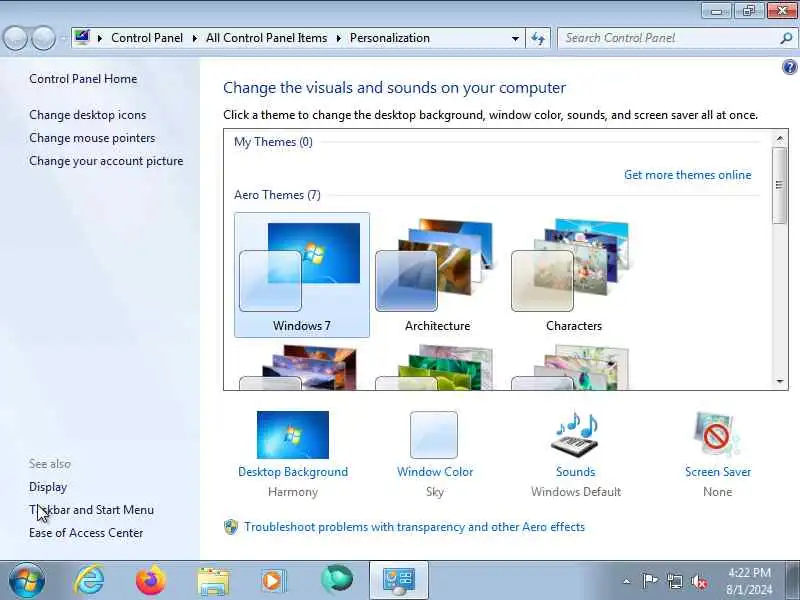The height and width of the screenshot is (600, 800).
Task: Click in the Search Control Panel field
Action: pyautogui.click(x=668, y=38)
